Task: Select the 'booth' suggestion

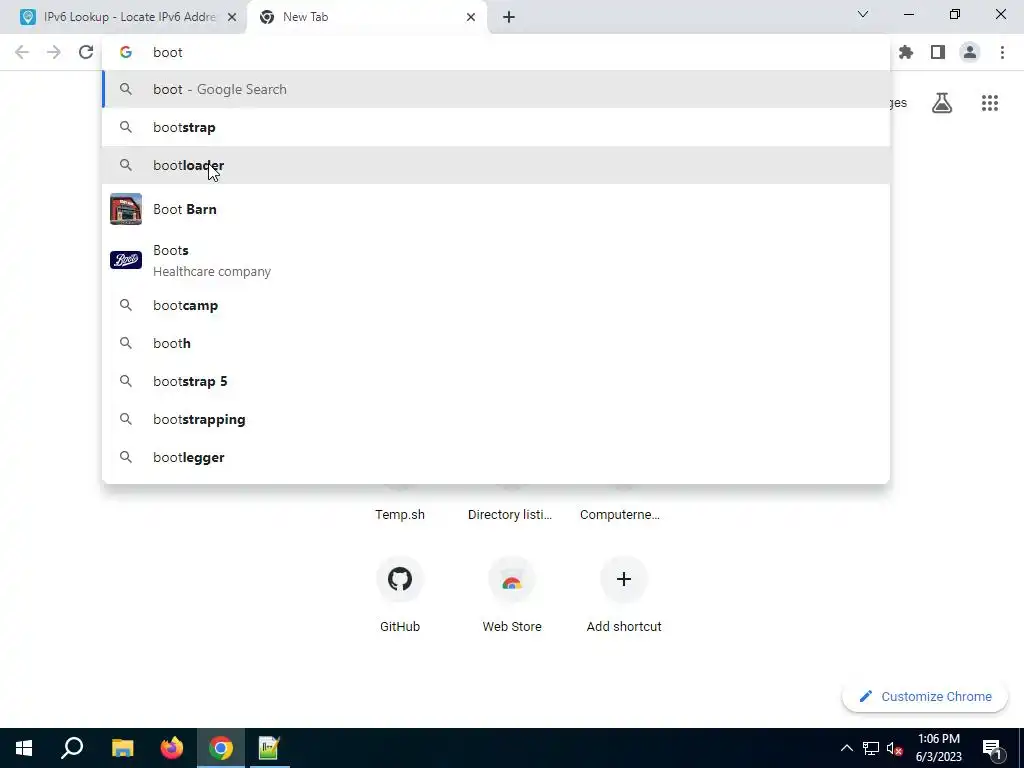Action: tap(496, 344)
